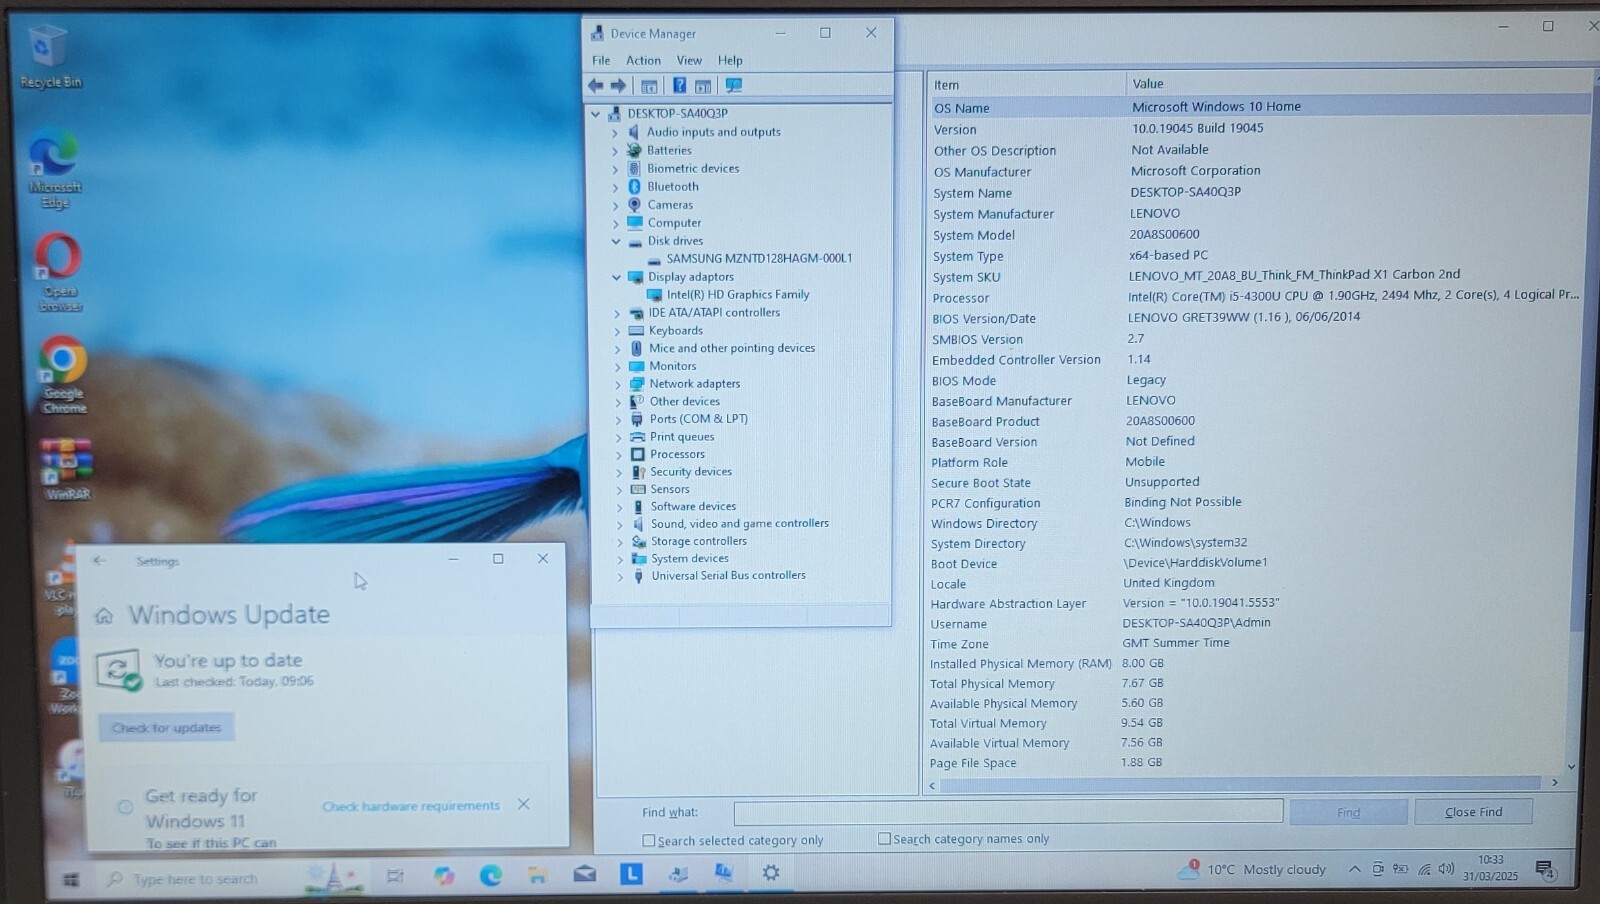The image size is (1600, 904).
Task: Click System Information horizontal scrollbar
Action: pyautogui.click(x=1240, y=784)
